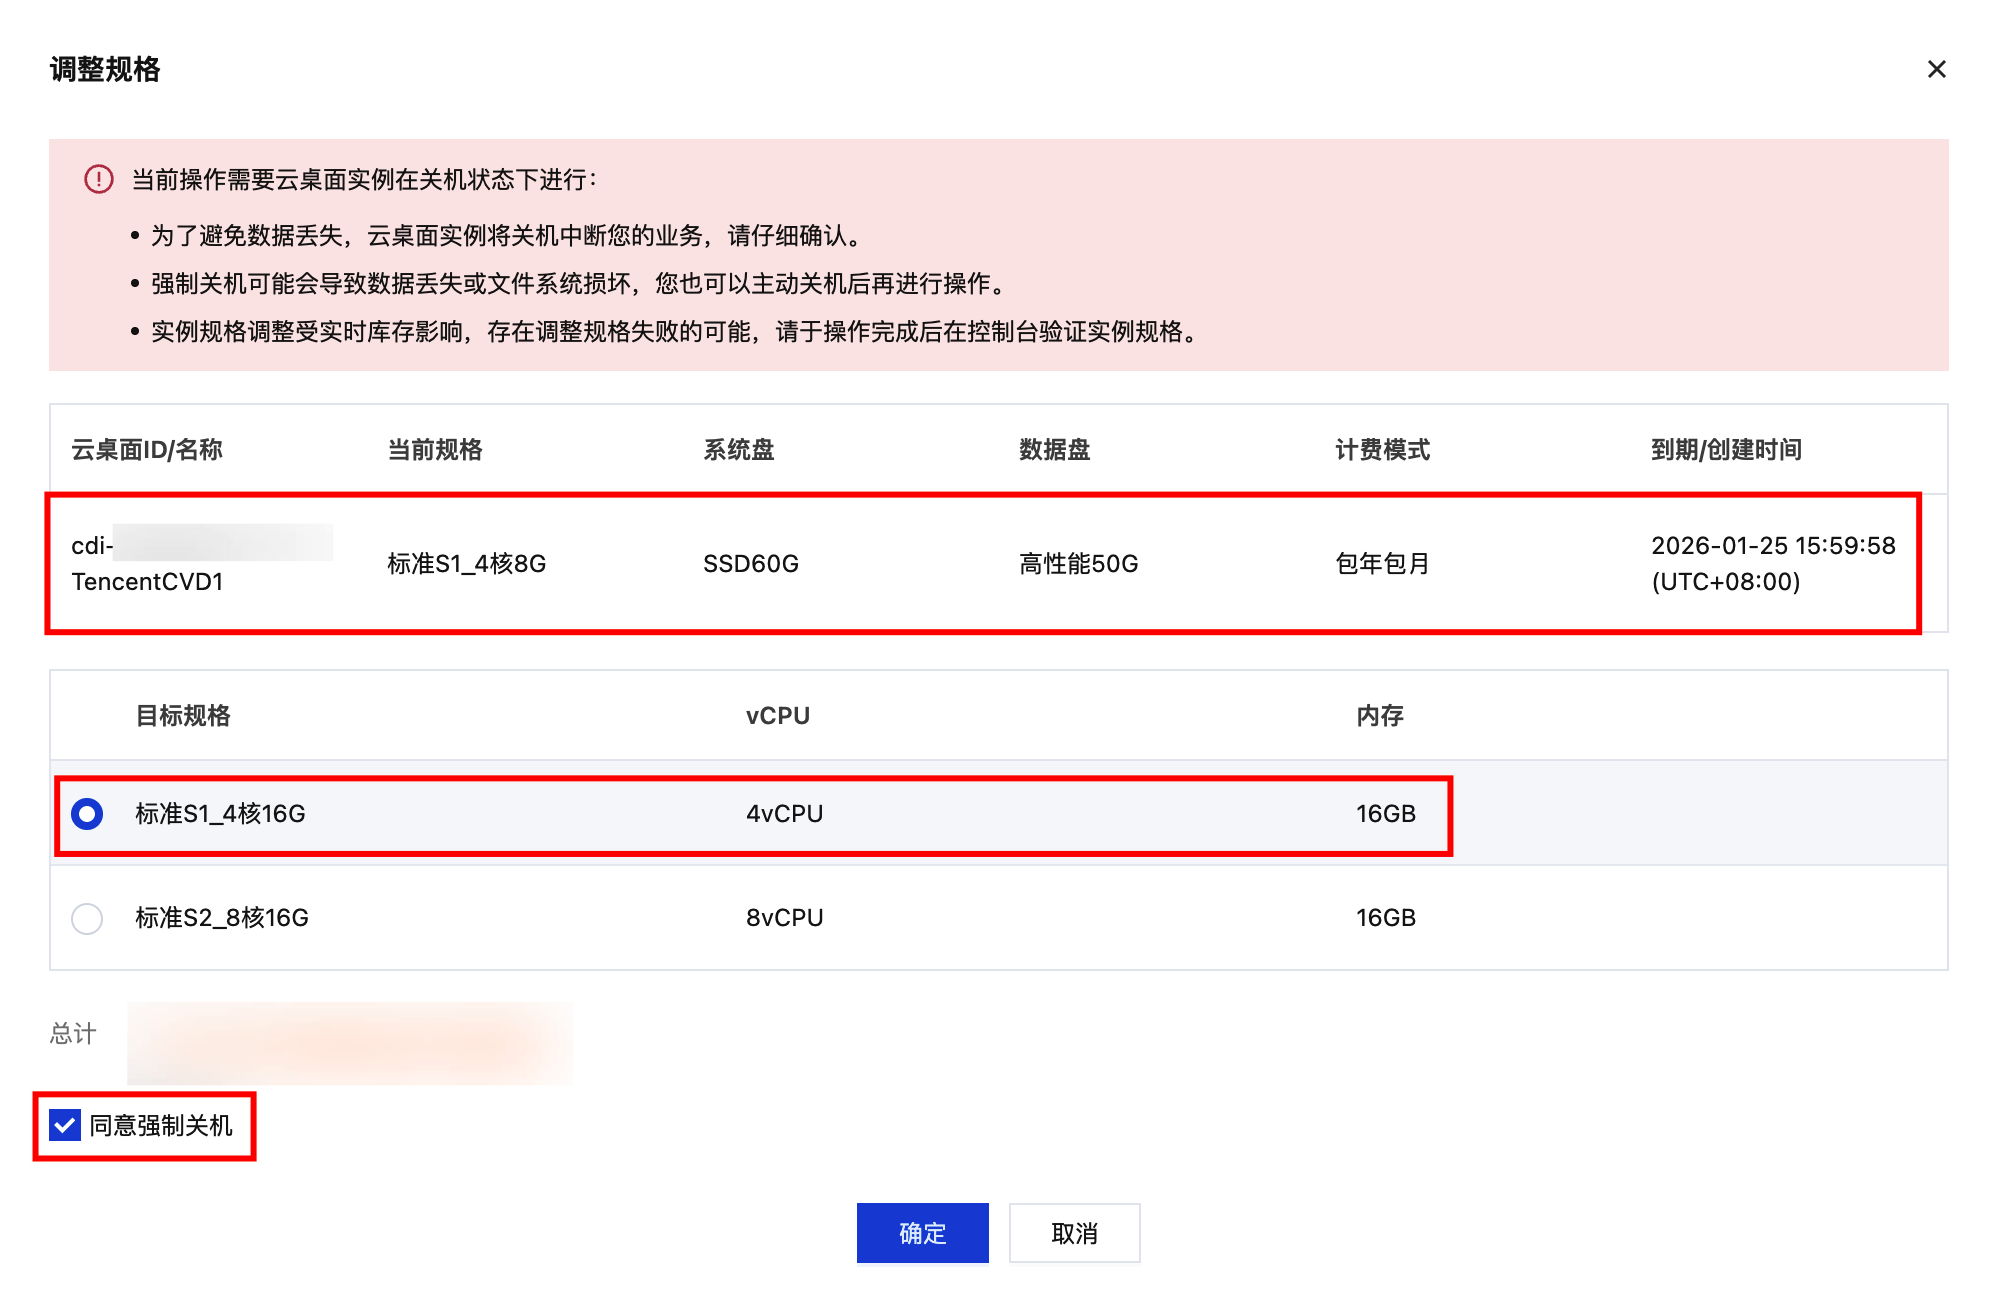The width and height of the screenshot is (1996, 1310).
Task: Click the 包年包月 billing mode cell
Action: (1382, 564)
